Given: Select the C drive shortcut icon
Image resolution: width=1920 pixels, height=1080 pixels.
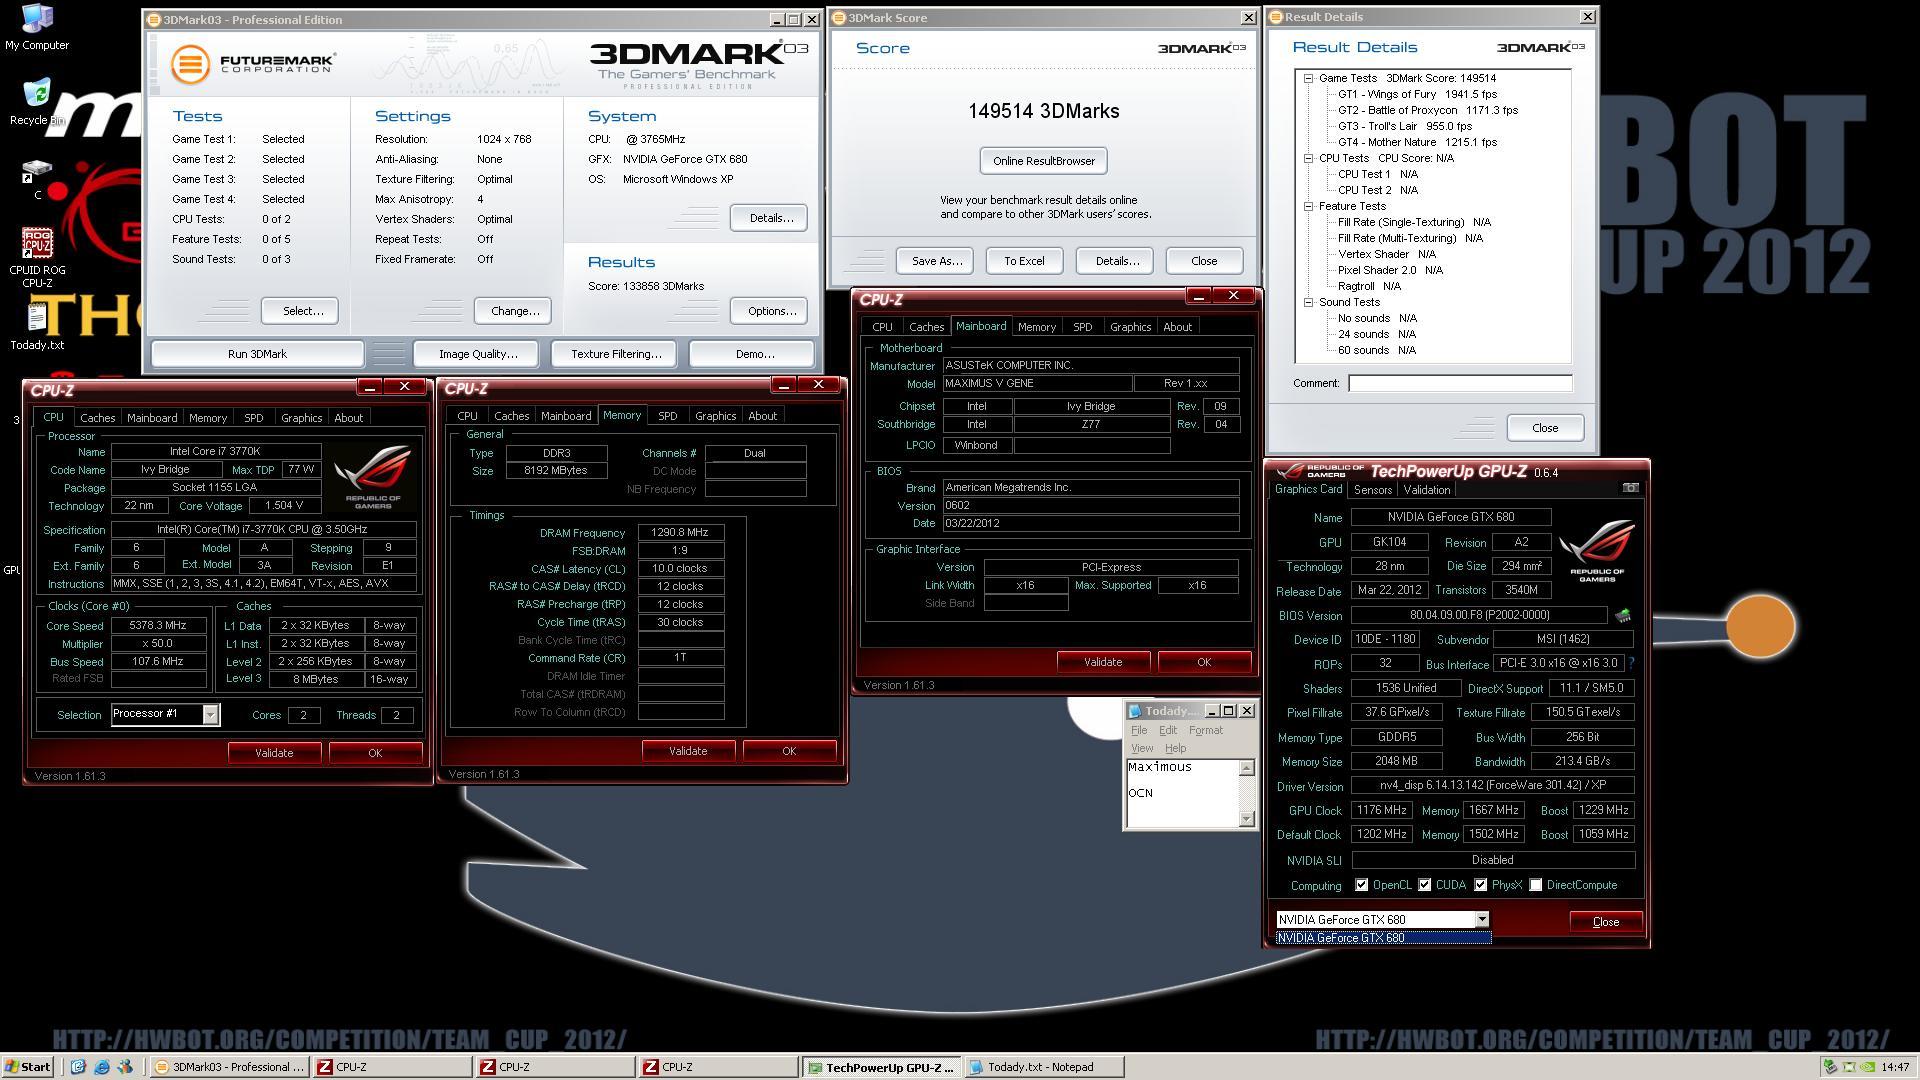Looking at the screenshot, I should point(37,178).
